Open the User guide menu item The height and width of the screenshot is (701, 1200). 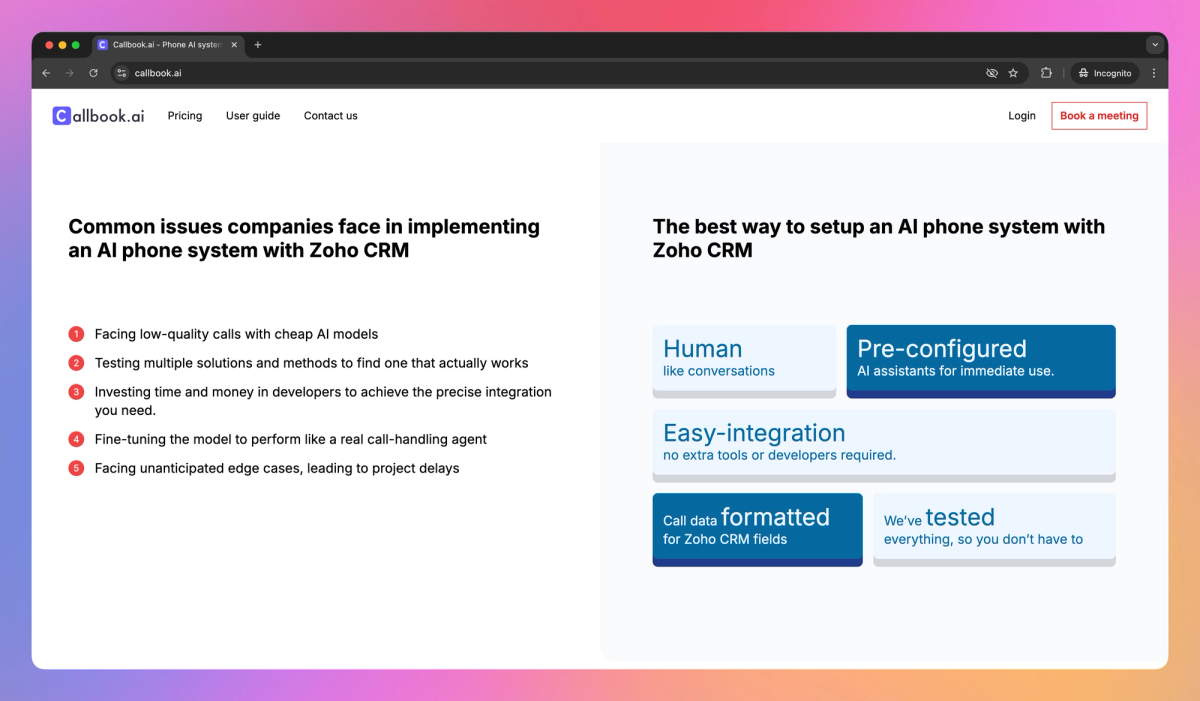coord(253,116)
